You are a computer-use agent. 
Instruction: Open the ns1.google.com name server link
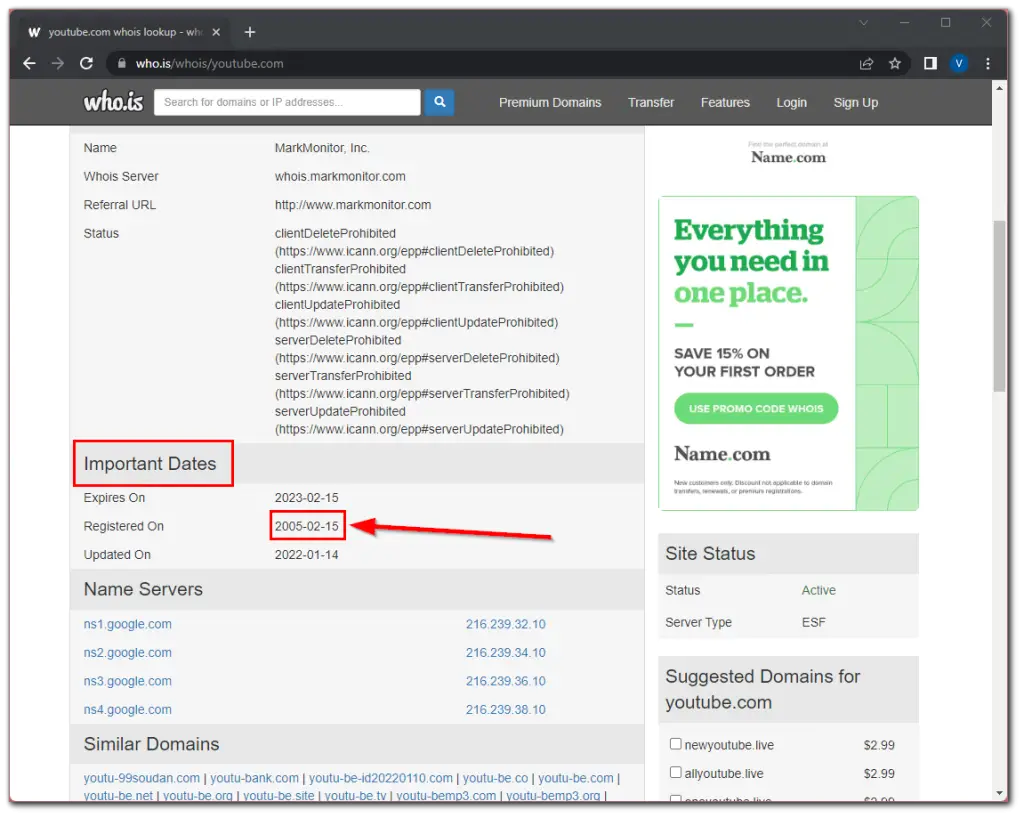coord(126,623)
